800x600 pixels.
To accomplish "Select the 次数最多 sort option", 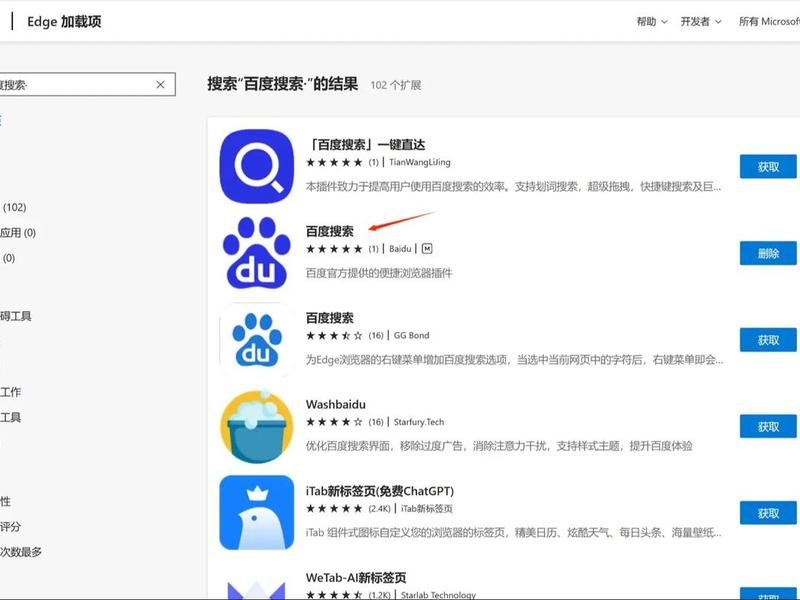I will coord(21,552).
